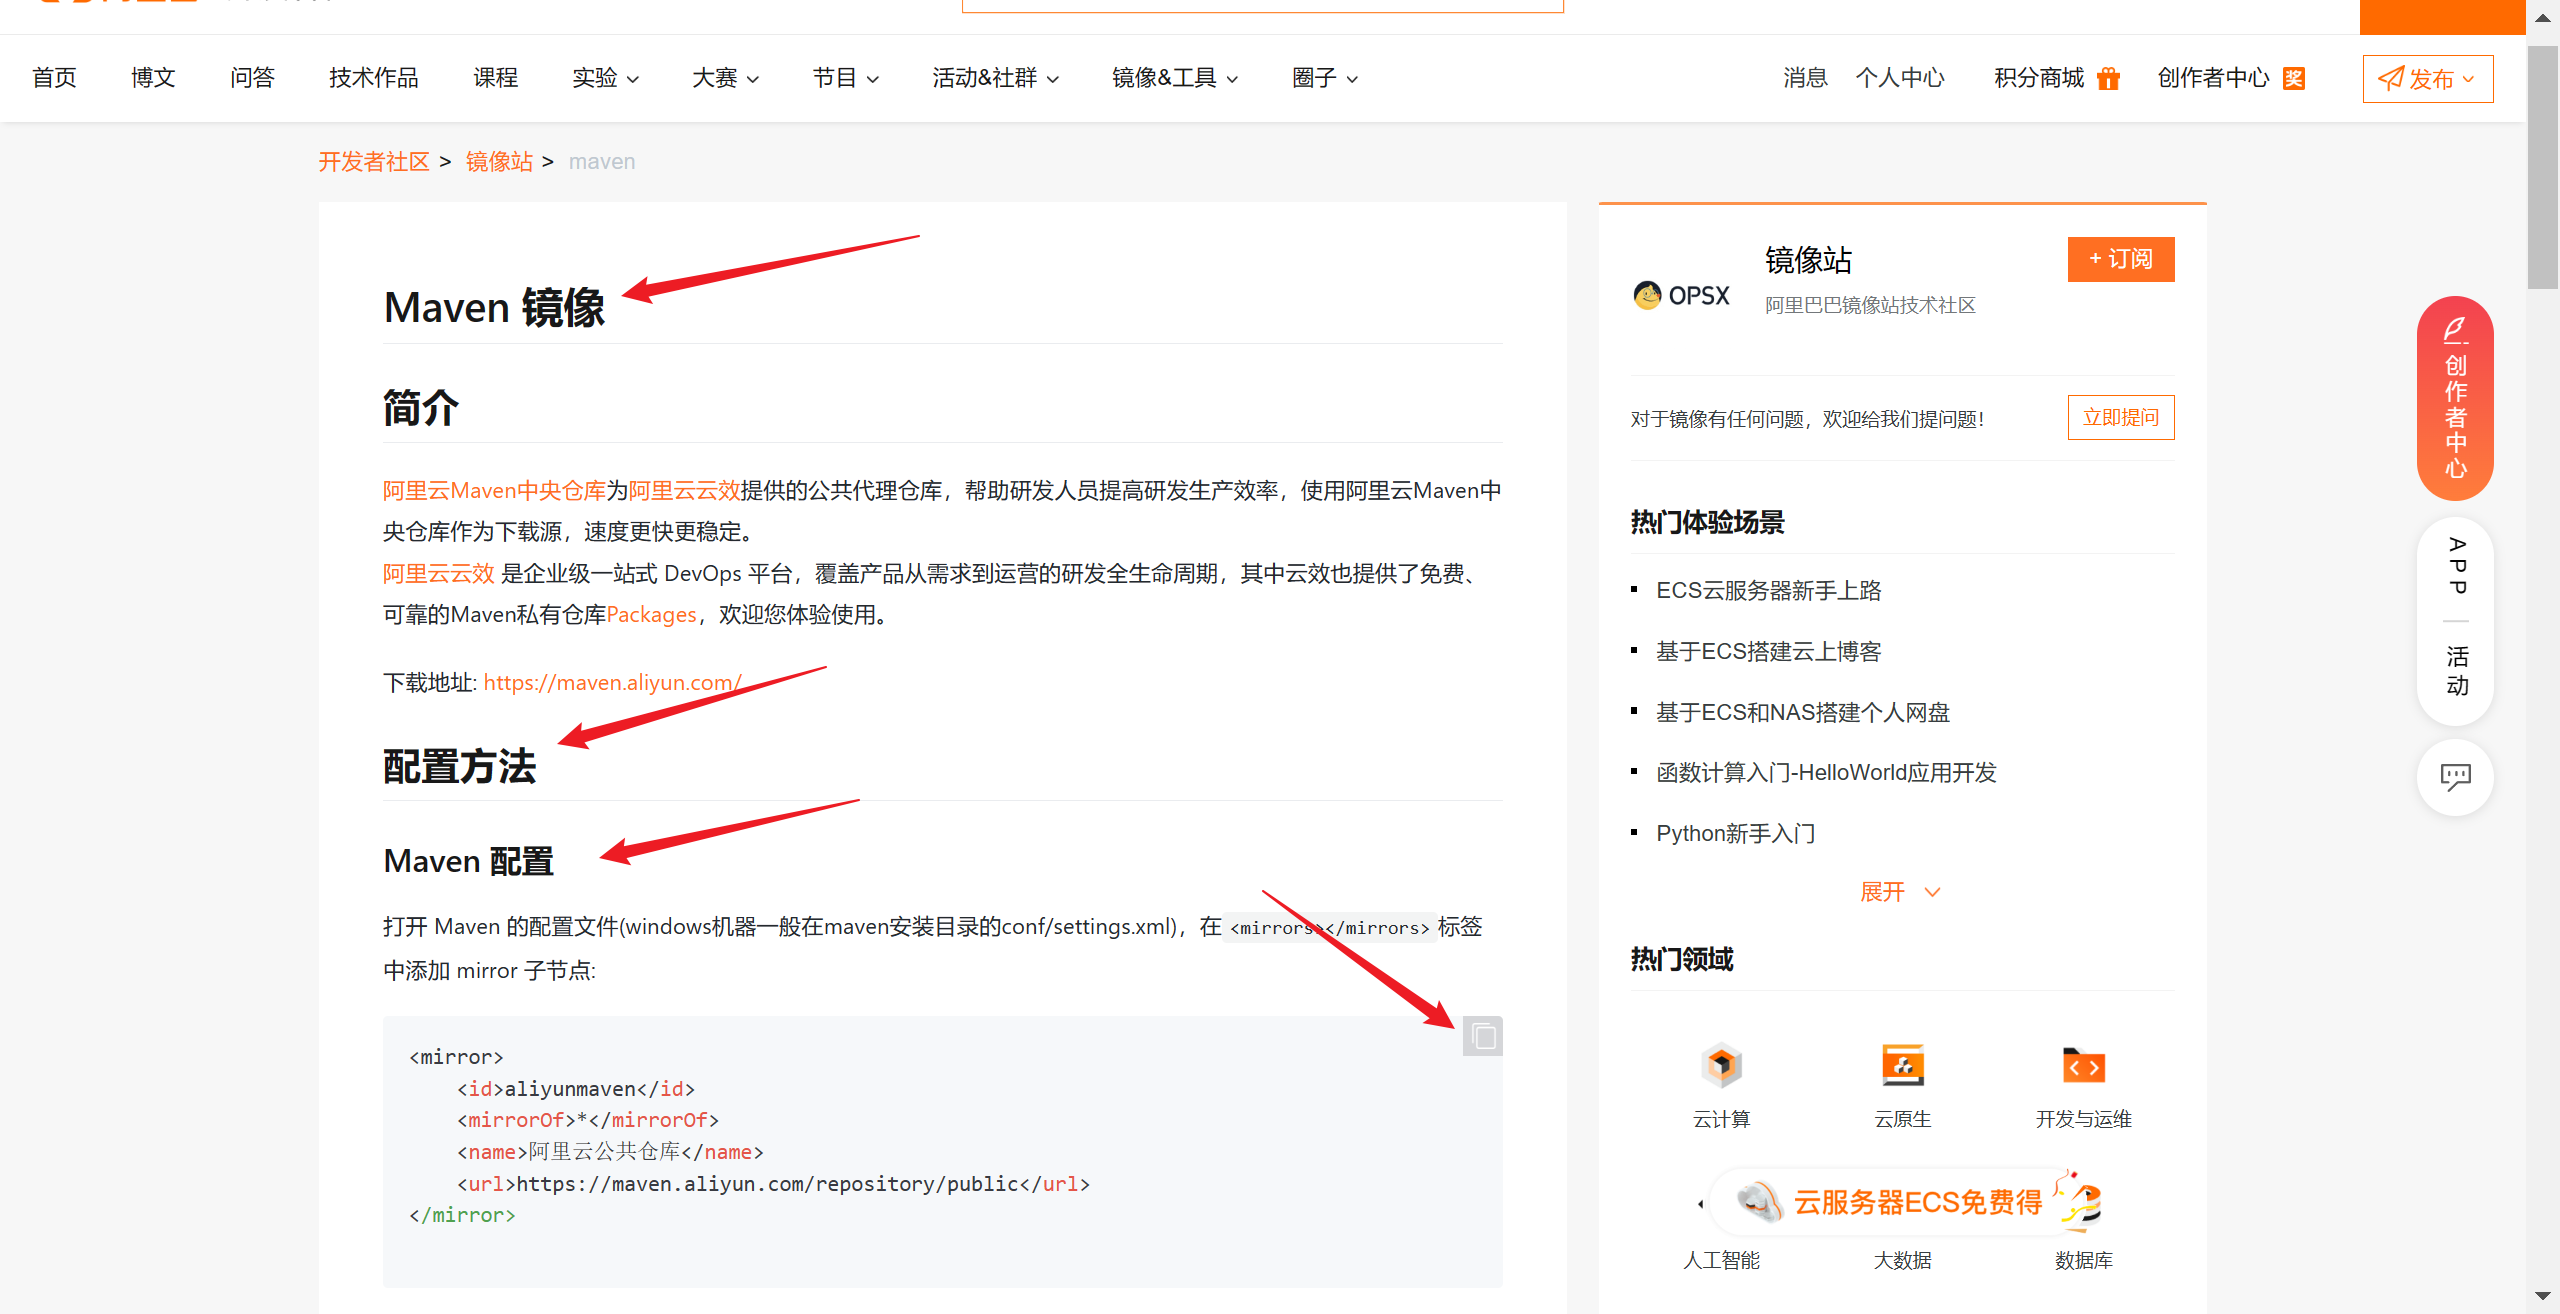The image size is (2560, 1314).
Task: Open 积分商城 in the top bar
Action: (x=2039, y=78)
